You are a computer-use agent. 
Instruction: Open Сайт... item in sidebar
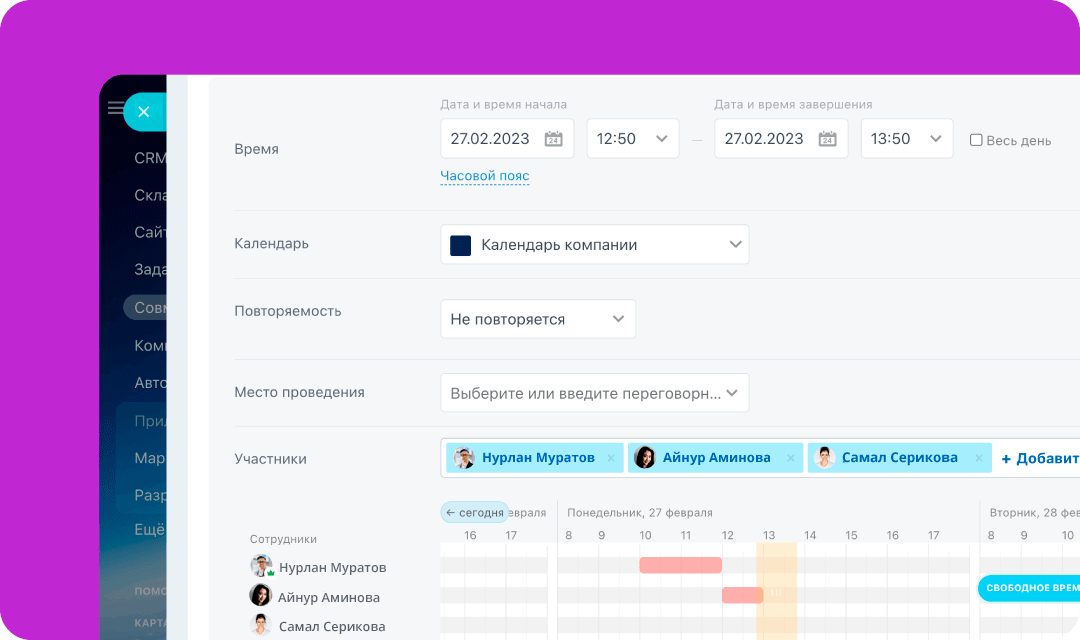150,233
